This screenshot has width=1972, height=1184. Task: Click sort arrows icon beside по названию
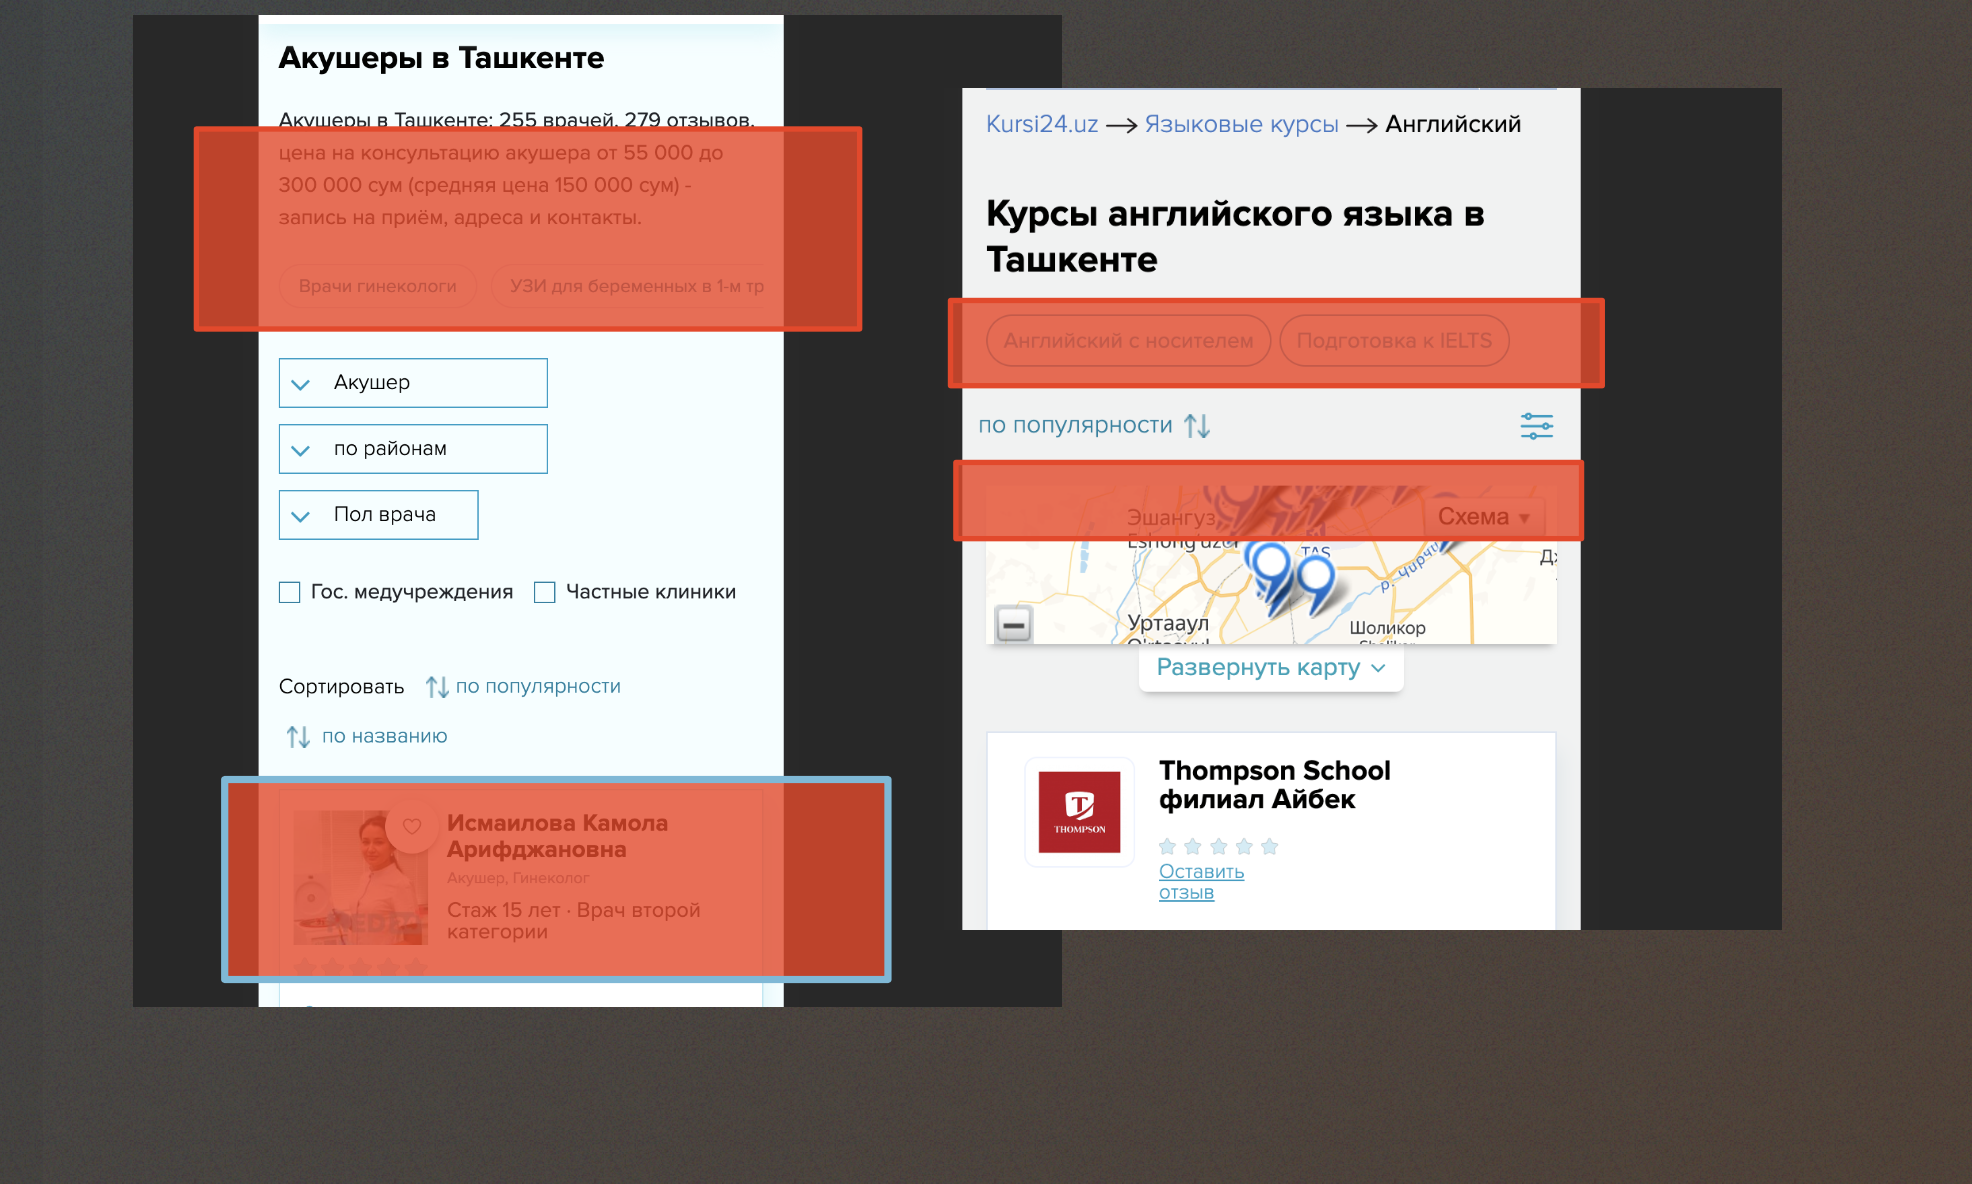pyautogui.click(x=298, y=737)
